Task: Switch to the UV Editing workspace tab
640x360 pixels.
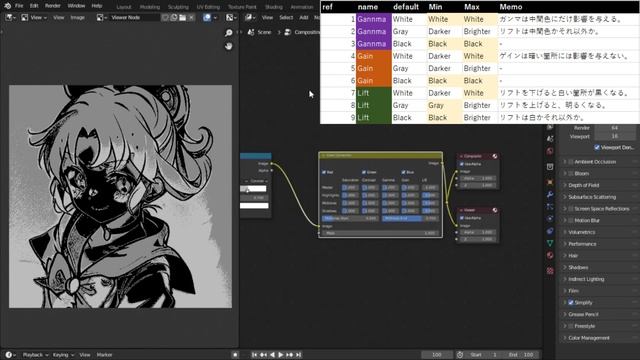Action: point(208,7)
